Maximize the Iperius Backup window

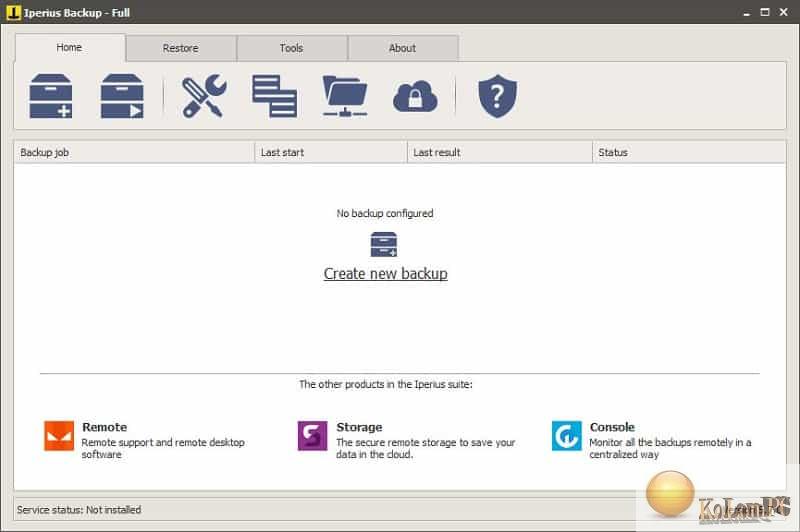(765, 12)
